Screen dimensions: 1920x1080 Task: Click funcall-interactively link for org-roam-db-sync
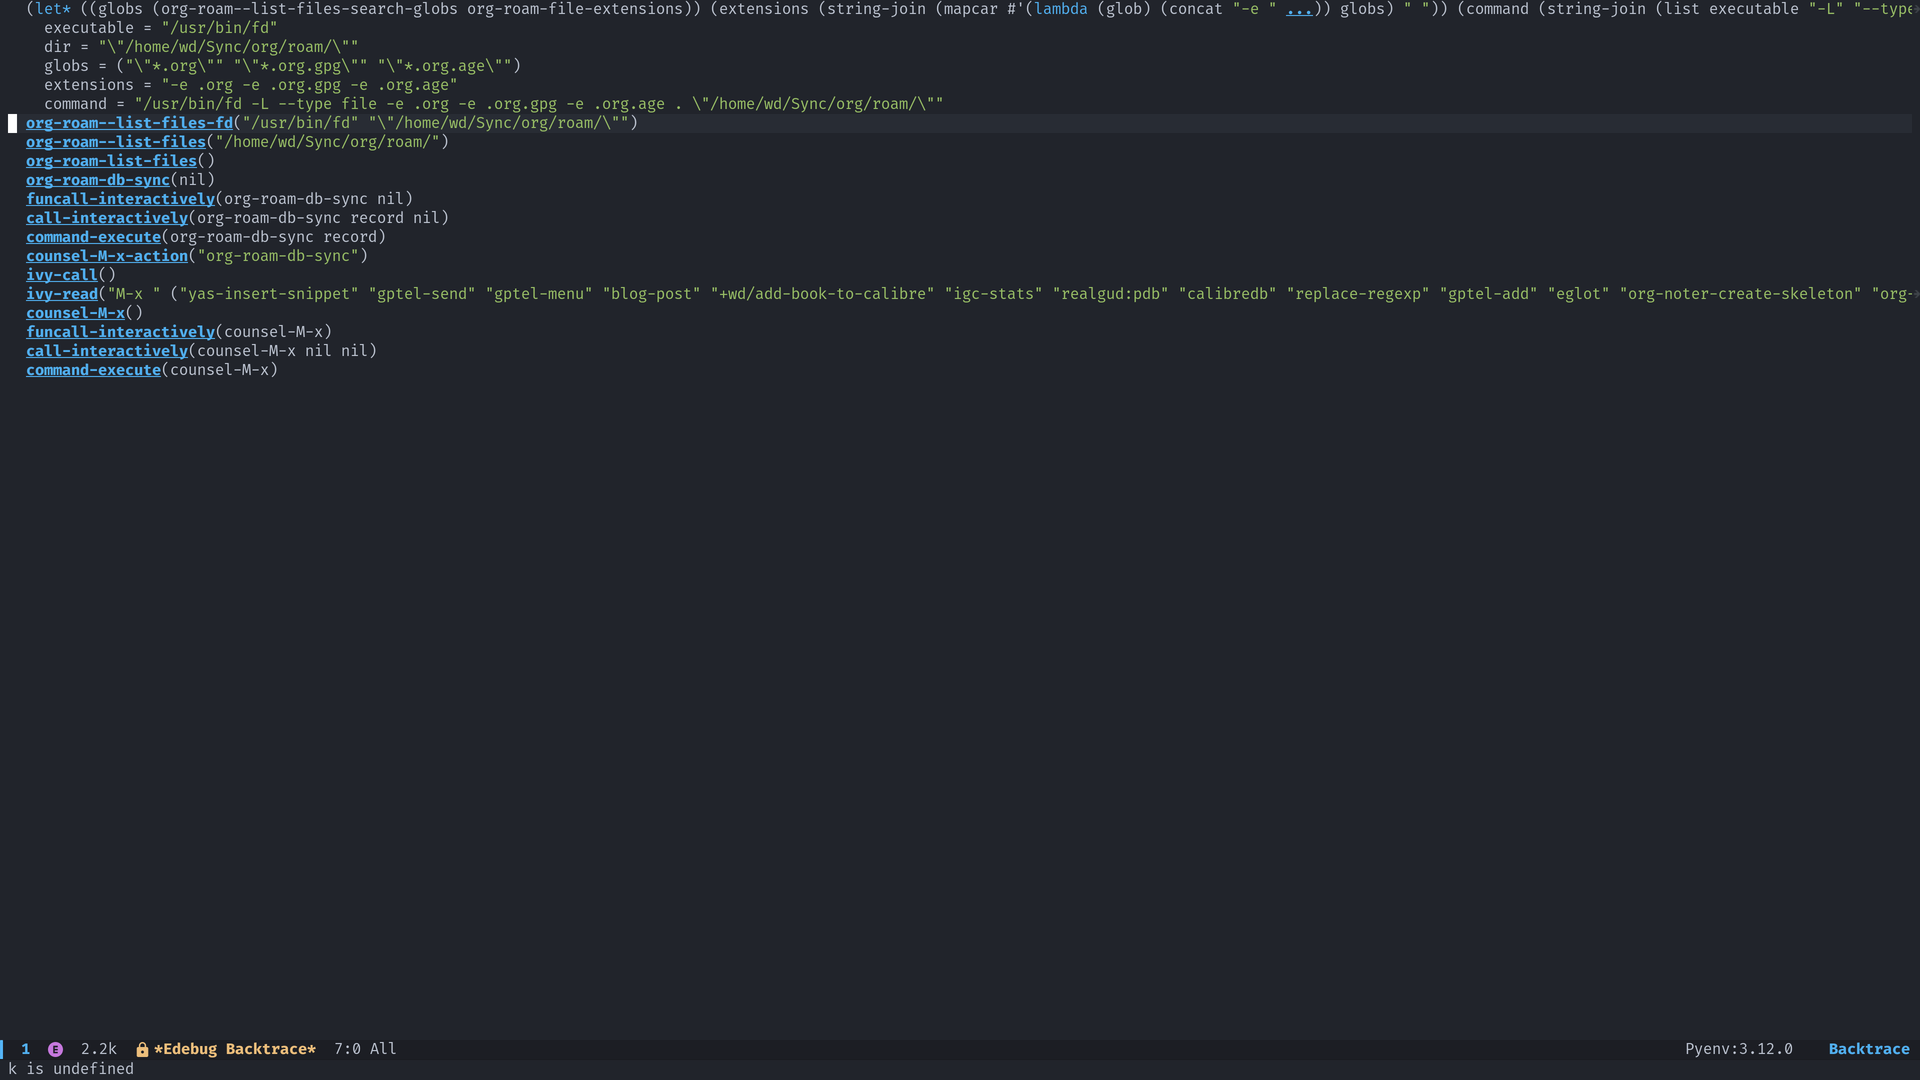point(120,199)
